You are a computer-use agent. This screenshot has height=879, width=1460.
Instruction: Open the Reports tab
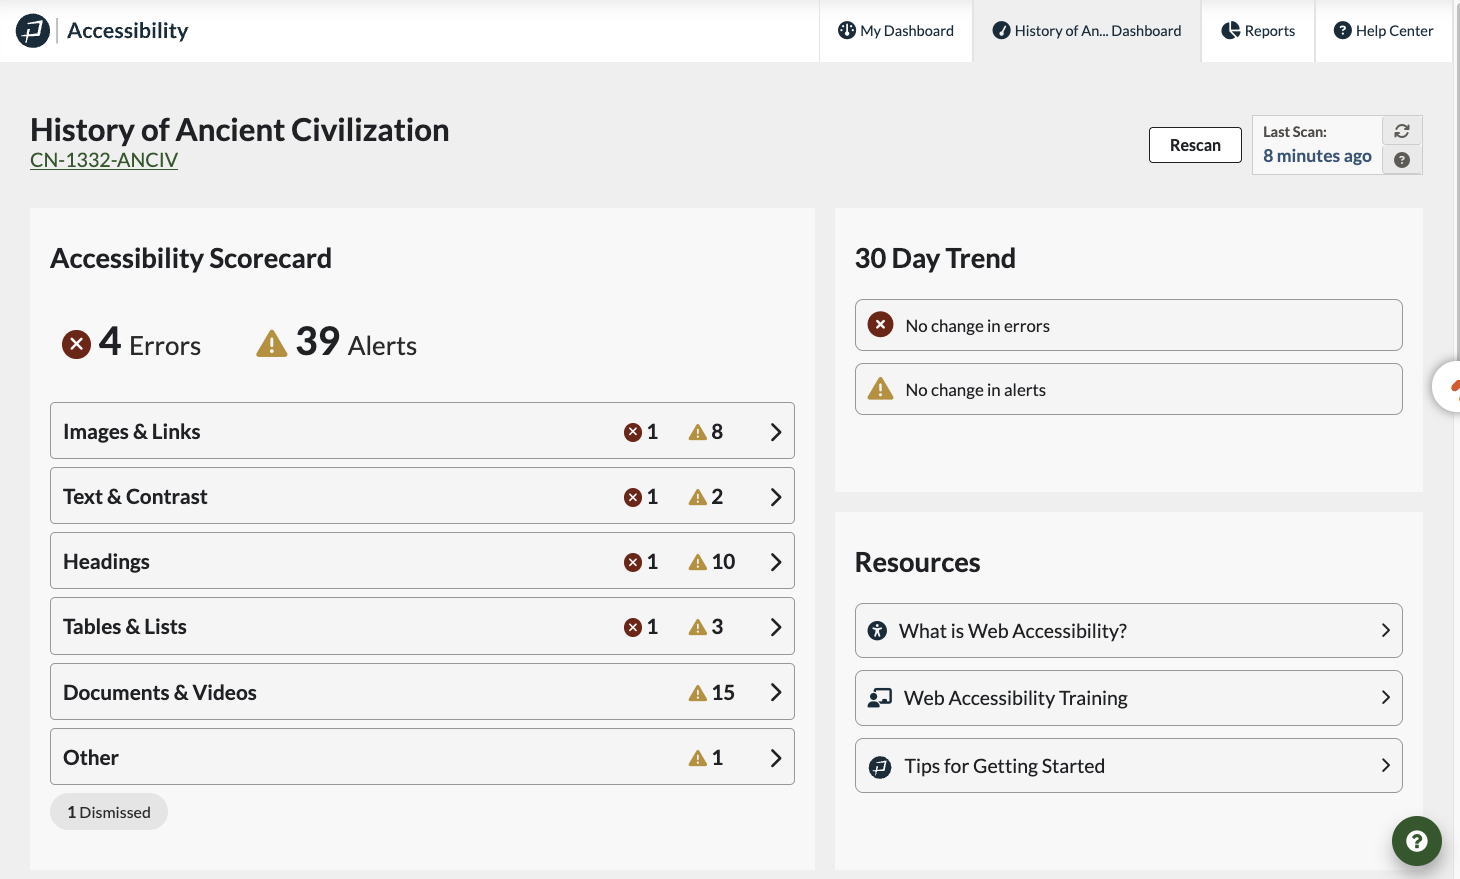click(1258, 31)
